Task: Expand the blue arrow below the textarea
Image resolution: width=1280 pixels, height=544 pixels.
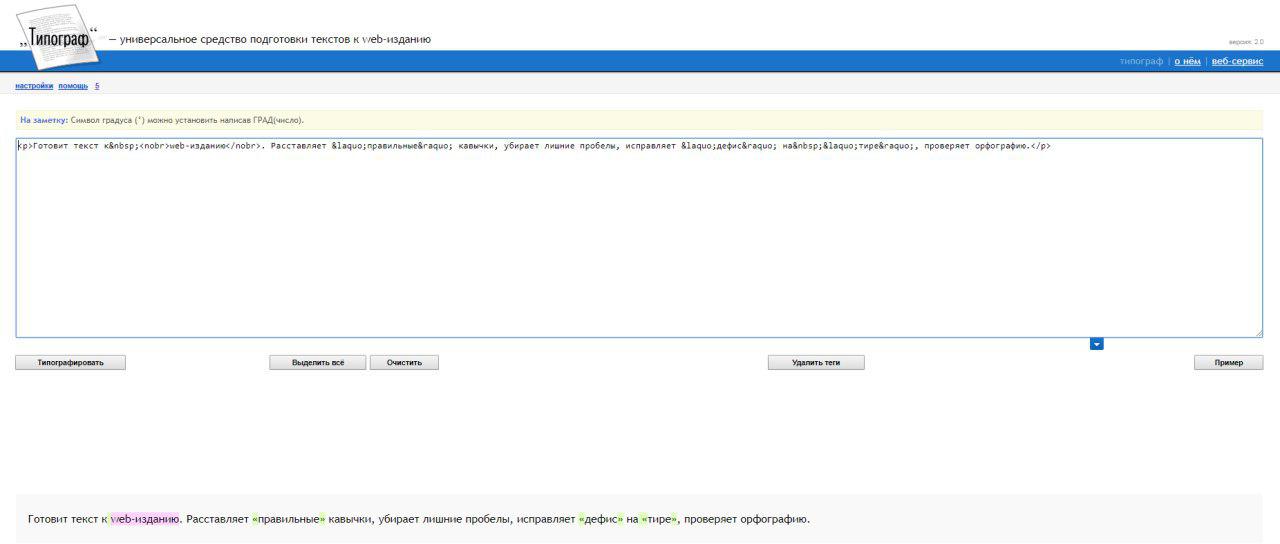Action: click(1096, 344)
